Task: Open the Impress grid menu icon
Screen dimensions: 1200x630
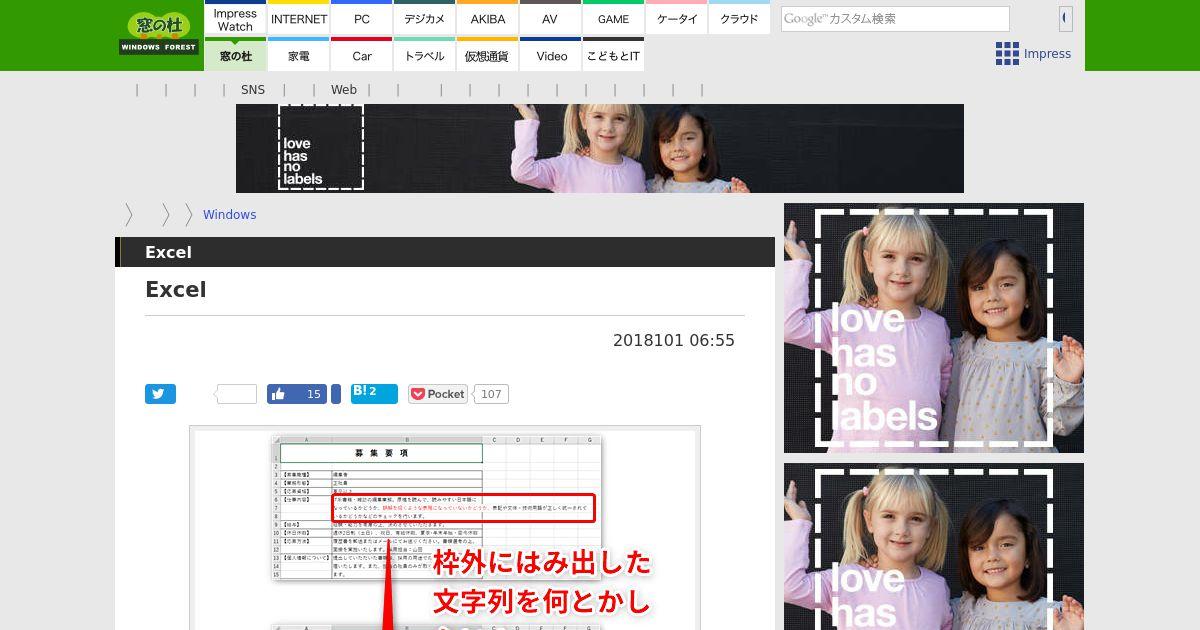Action: (x=1007, y=54)
